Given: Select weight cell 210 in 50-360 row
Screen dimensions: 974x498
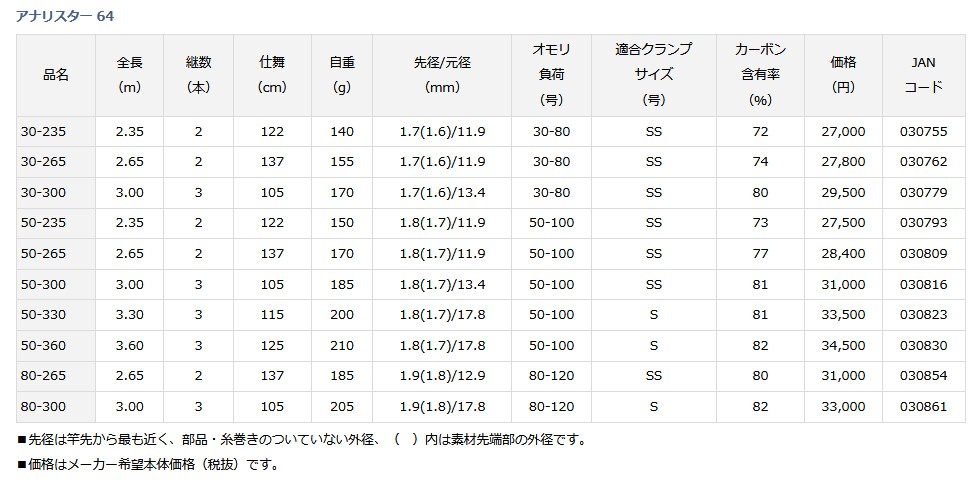Looking at the screenshot, I should click(342, 346).
